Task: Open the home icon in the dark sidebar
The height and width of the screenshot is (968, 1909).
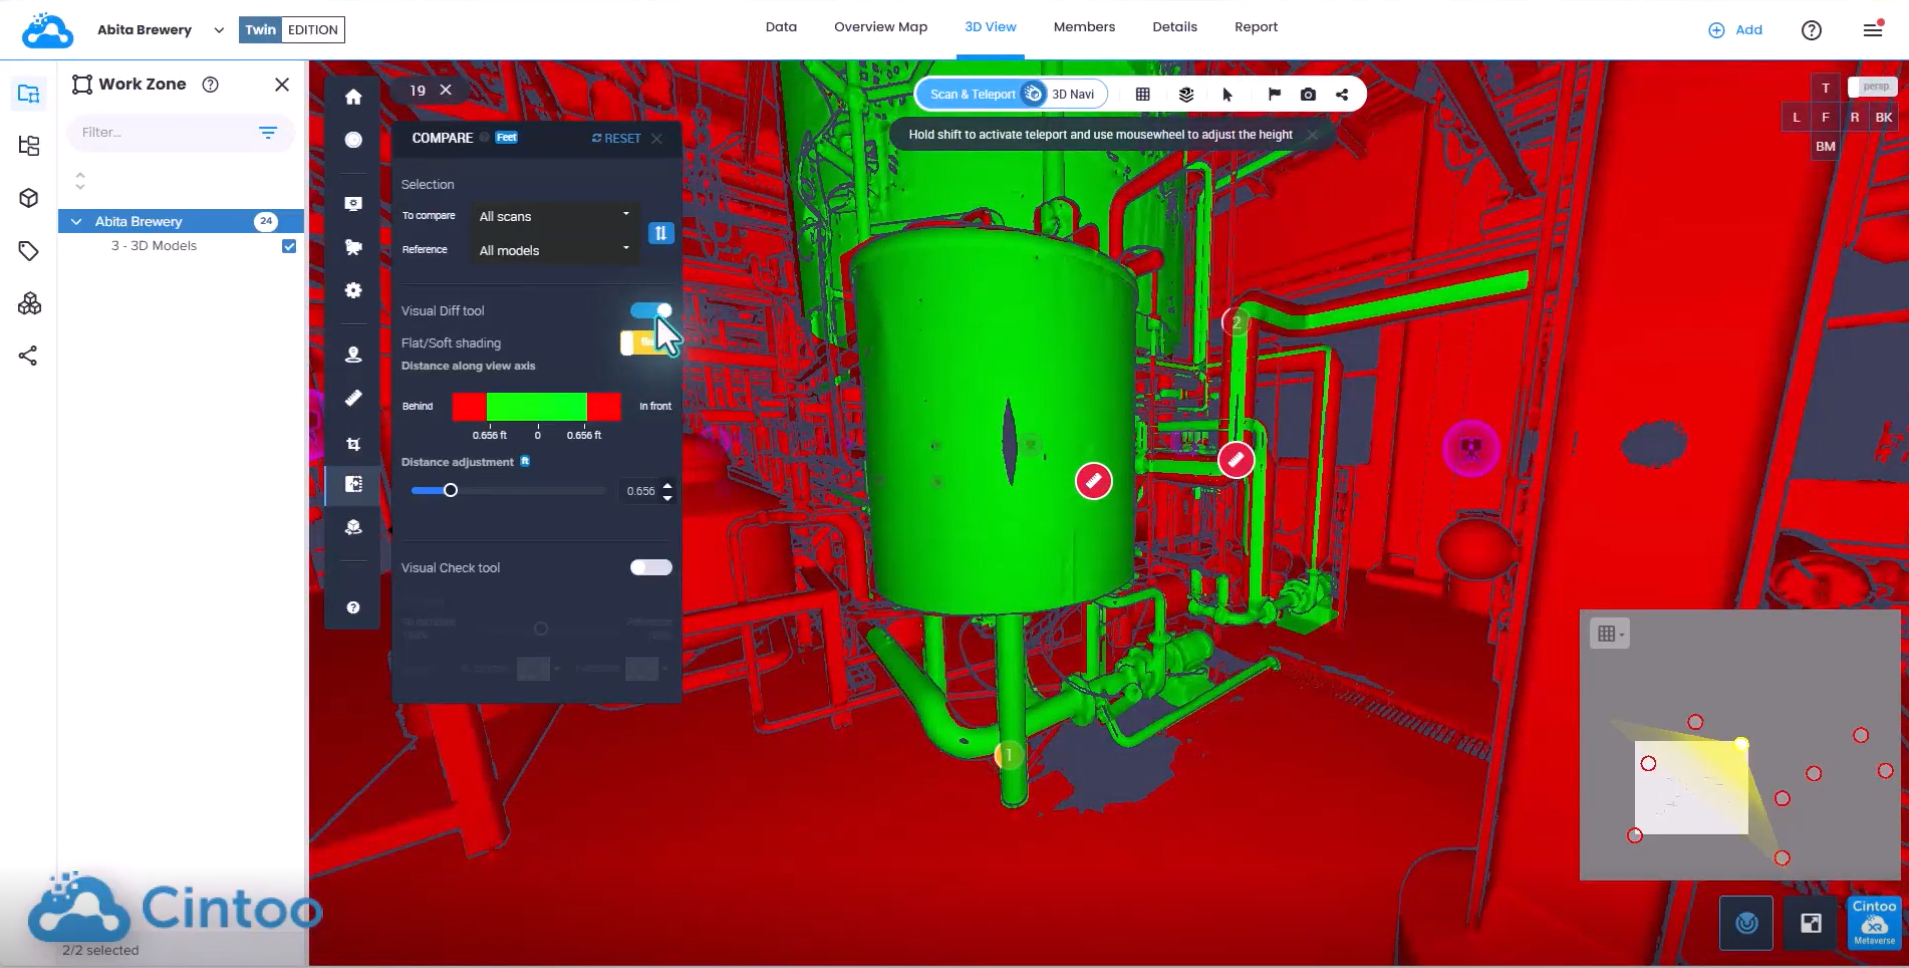Action: click(353, 97)
